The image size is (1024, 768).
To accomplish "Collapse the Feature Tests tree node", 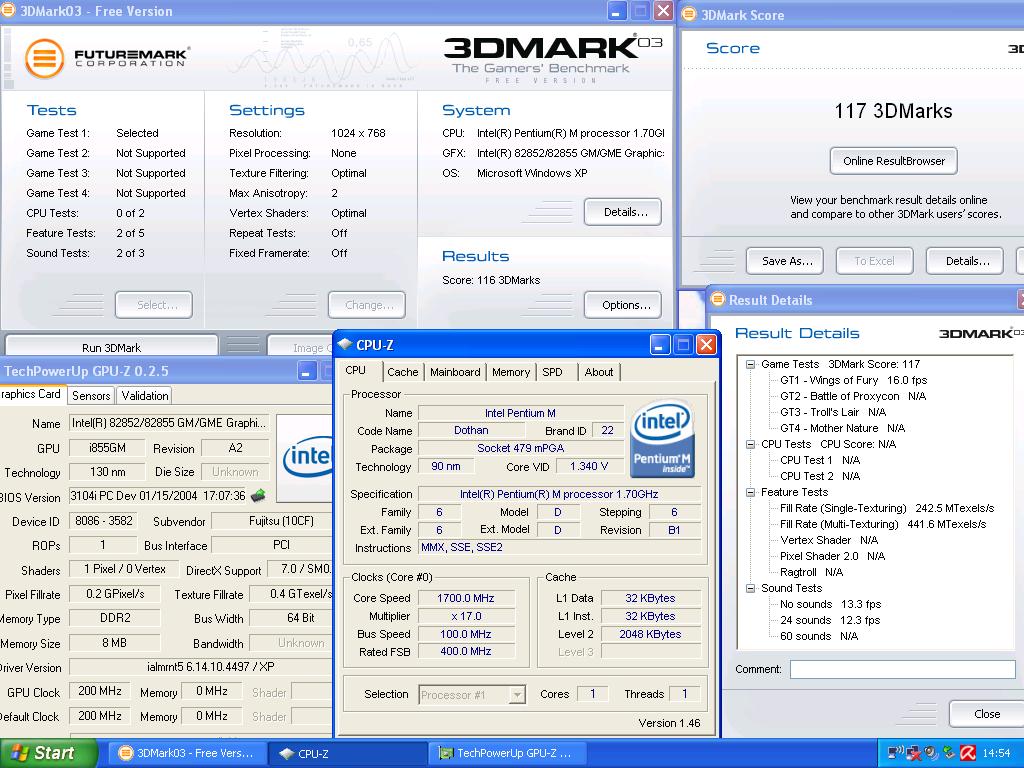I will (x=750, y=492).
